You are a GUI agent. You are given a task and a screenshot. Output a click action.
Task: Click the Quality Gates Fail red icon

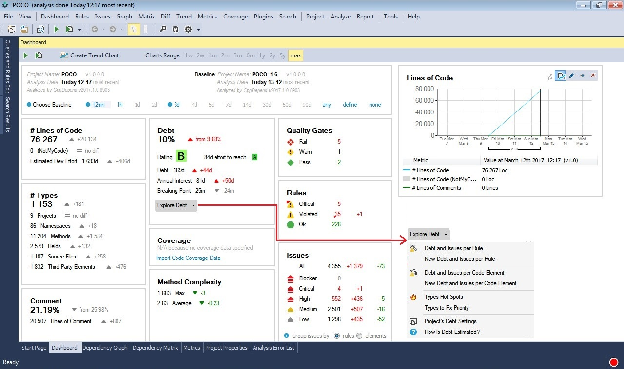click(291, 142)
